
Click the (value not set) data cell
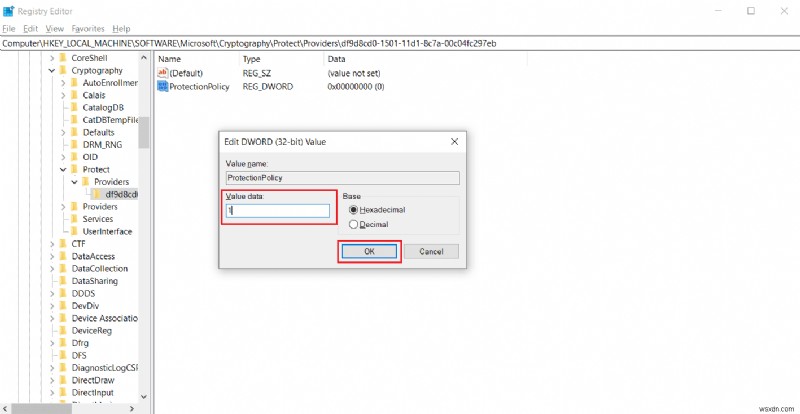pos(354,73)
